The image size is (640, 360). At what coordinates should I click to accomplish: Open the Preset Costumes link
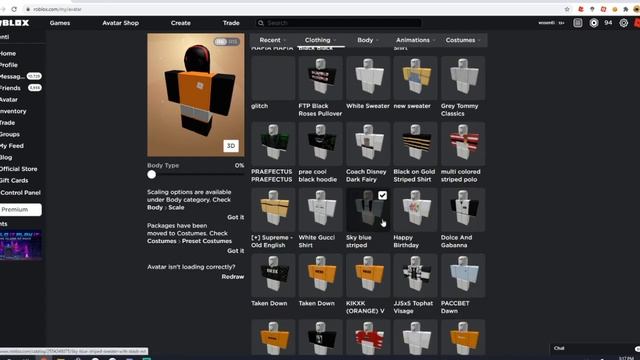pos(207,241)
